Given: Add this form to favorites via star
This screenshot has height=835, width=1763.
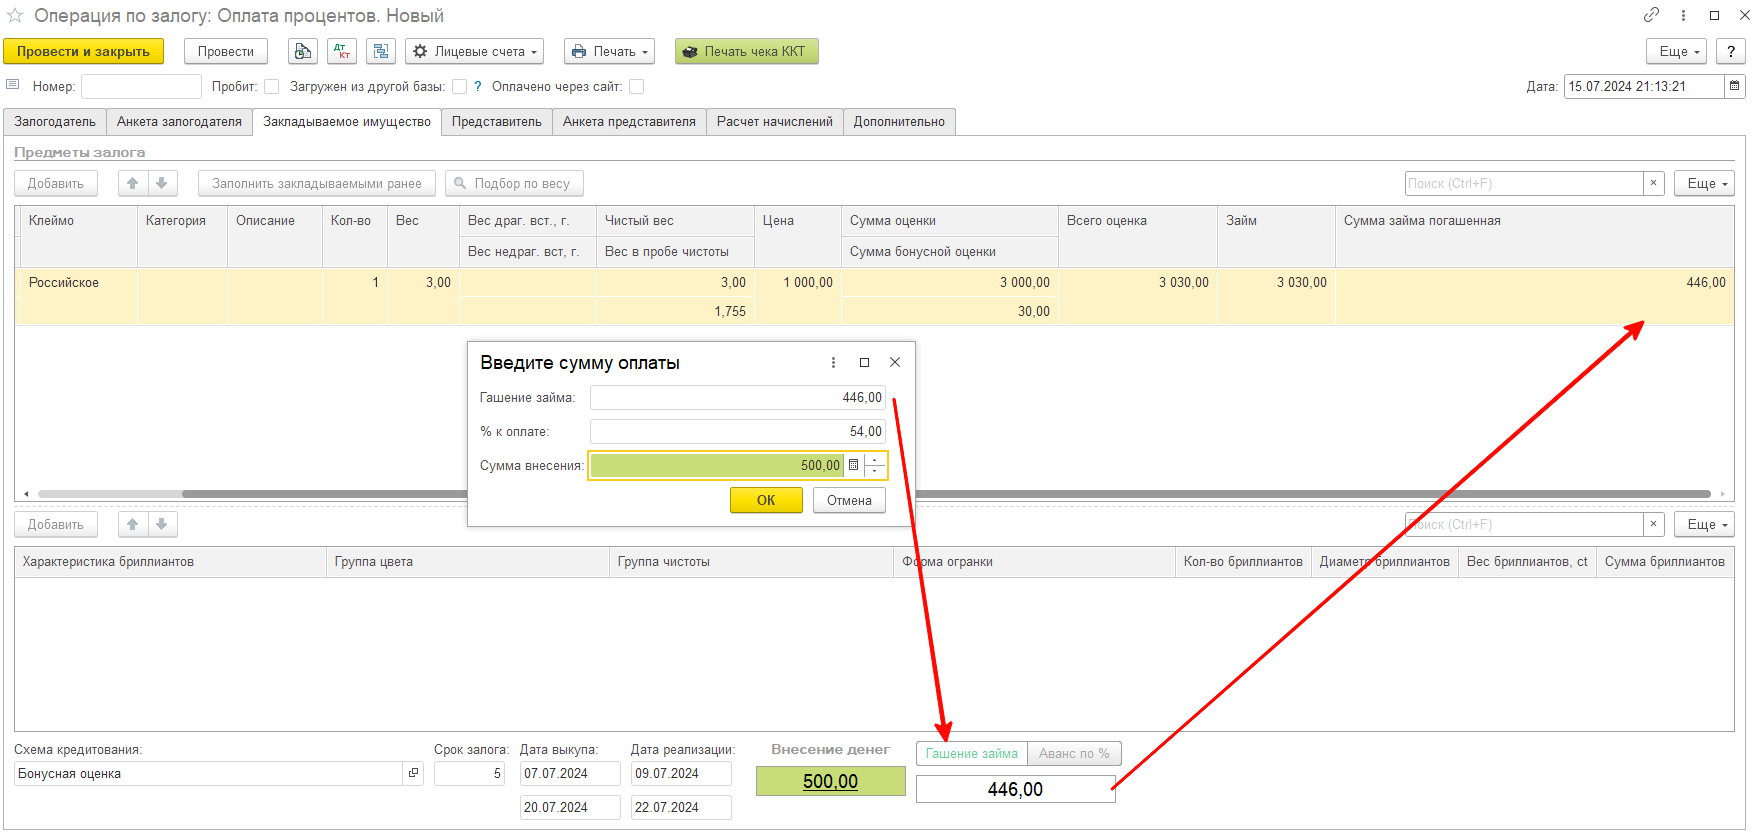Looking at the screenshot, I should click(15, 16).
